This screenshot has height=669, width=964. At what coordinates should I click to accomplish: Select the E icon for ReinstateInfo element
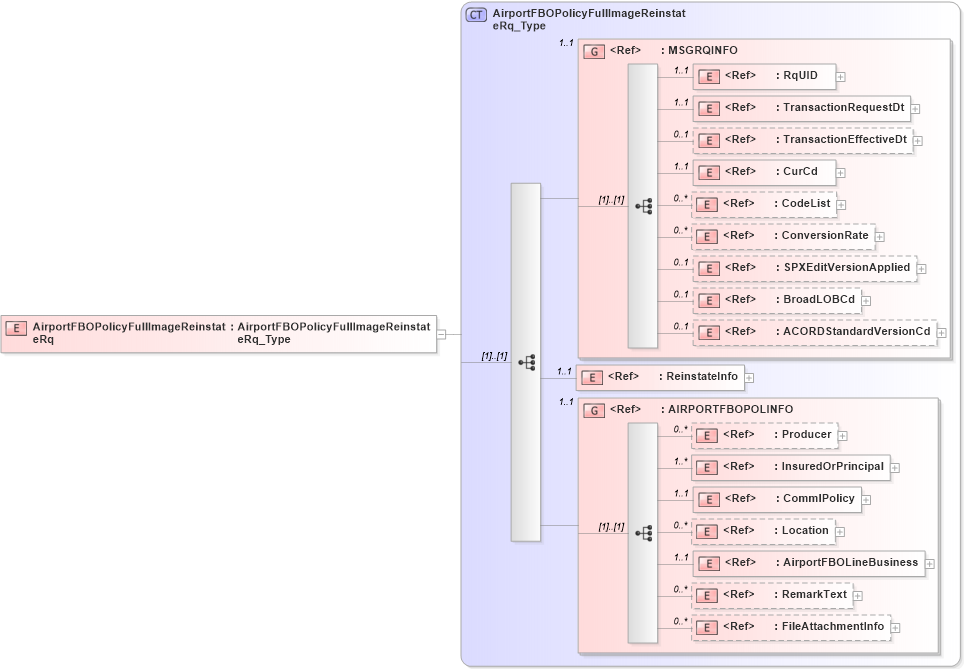click(x=590, y=377)
